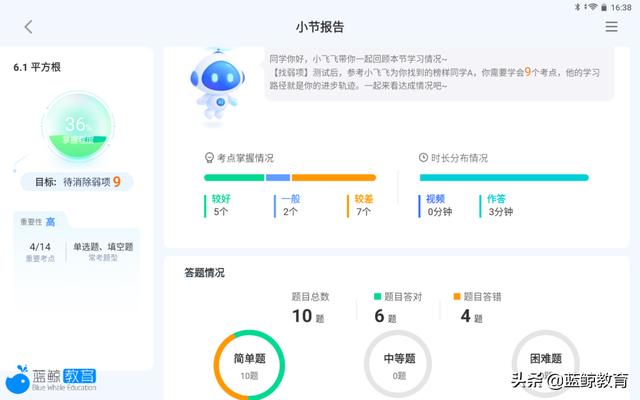This screenshot has height=400, width=640.
Task: Click the lightbulb icon beside 考点掌握情况
Action: [x=209, y=158]
